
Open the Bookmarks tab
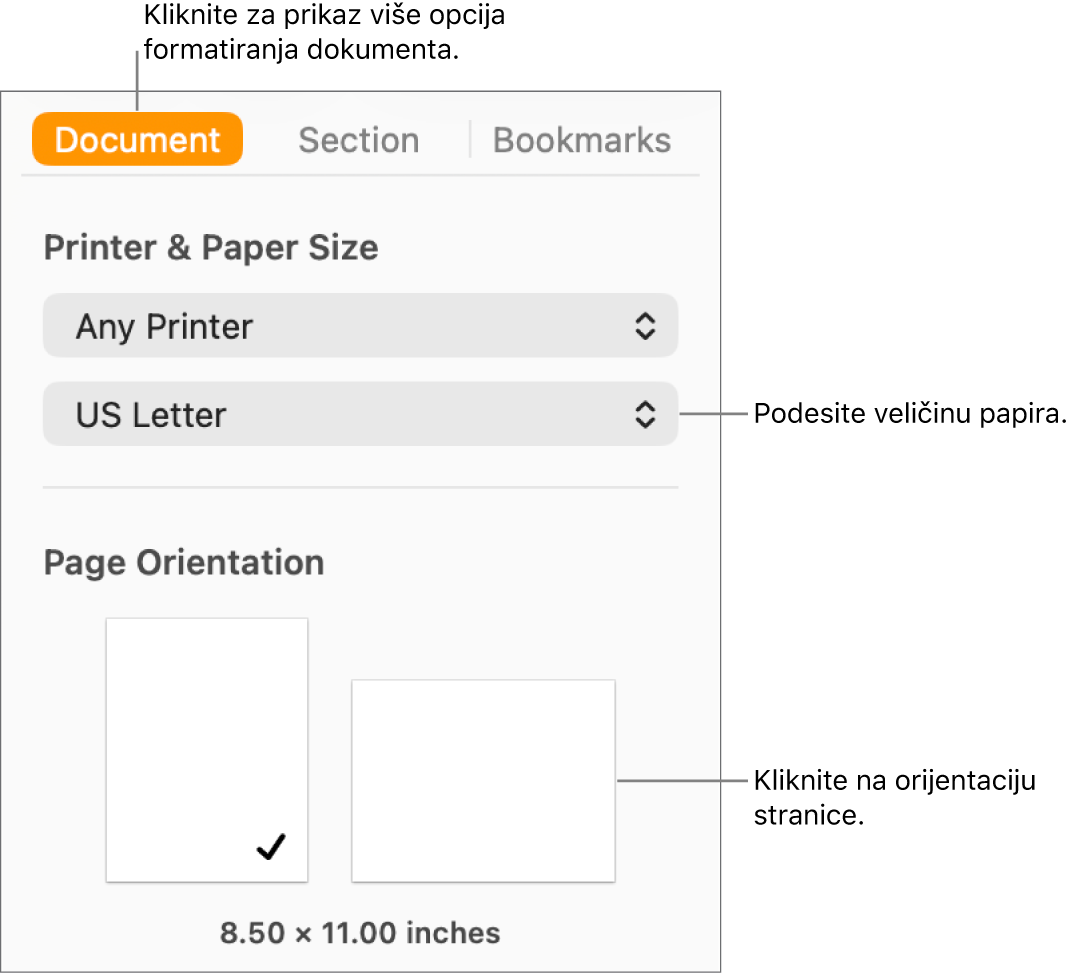point(582,140)
